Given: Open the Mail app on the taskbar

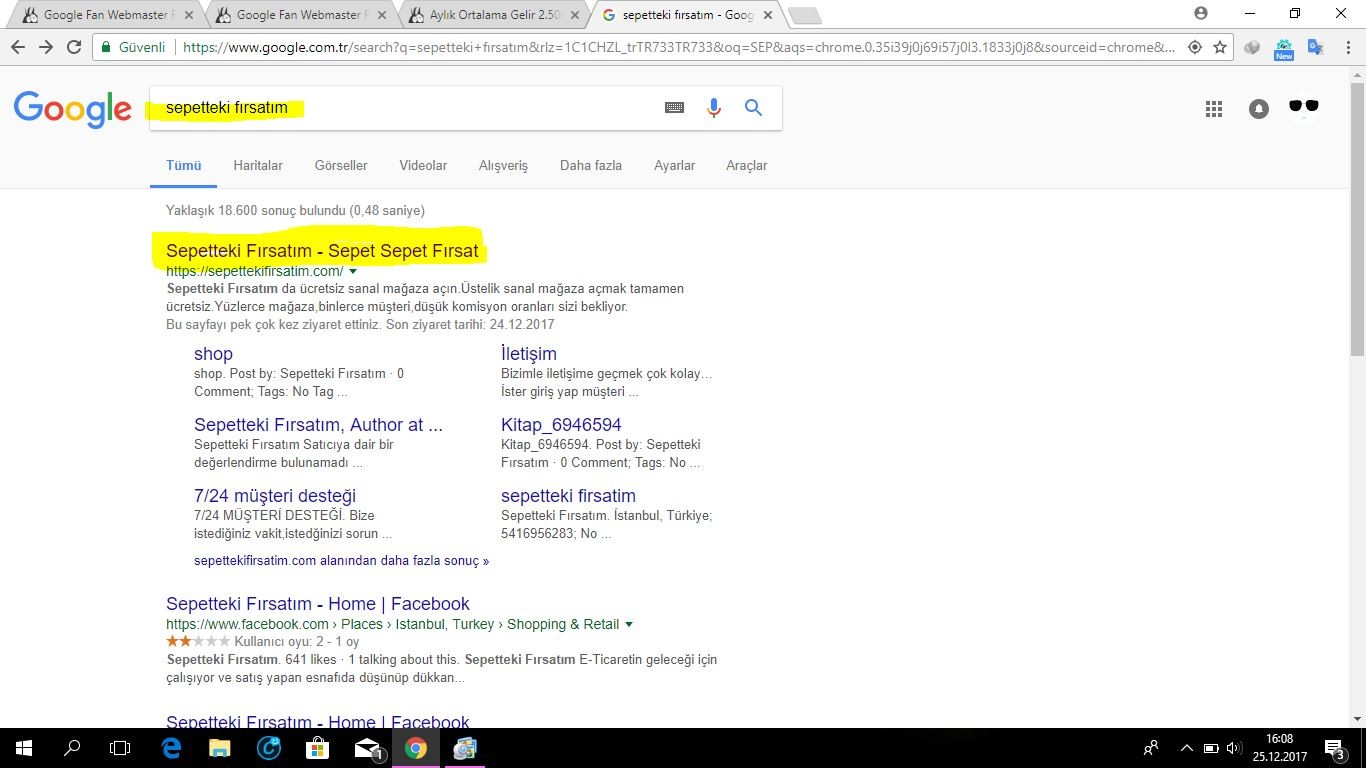Looking at the screenshot, I should coord(367,748).
